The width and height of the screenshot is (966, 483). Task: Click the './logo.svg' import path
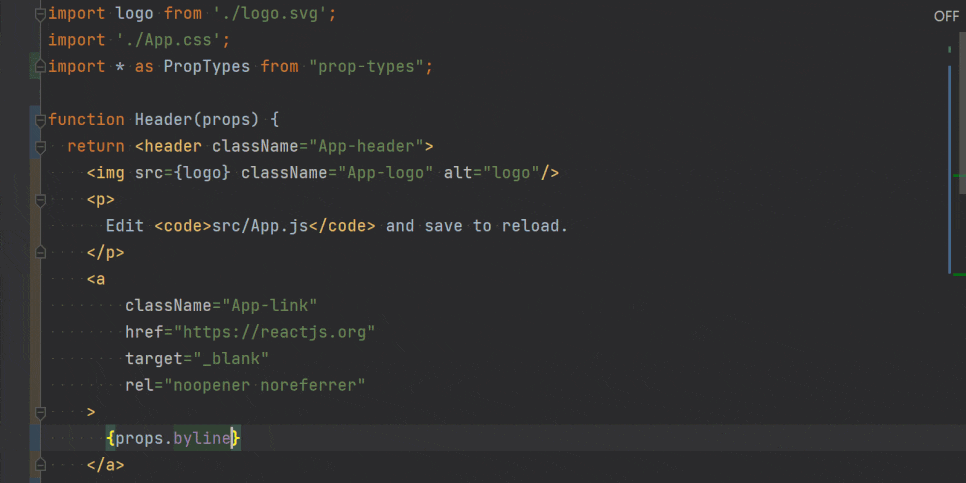(x=269, y=14)
